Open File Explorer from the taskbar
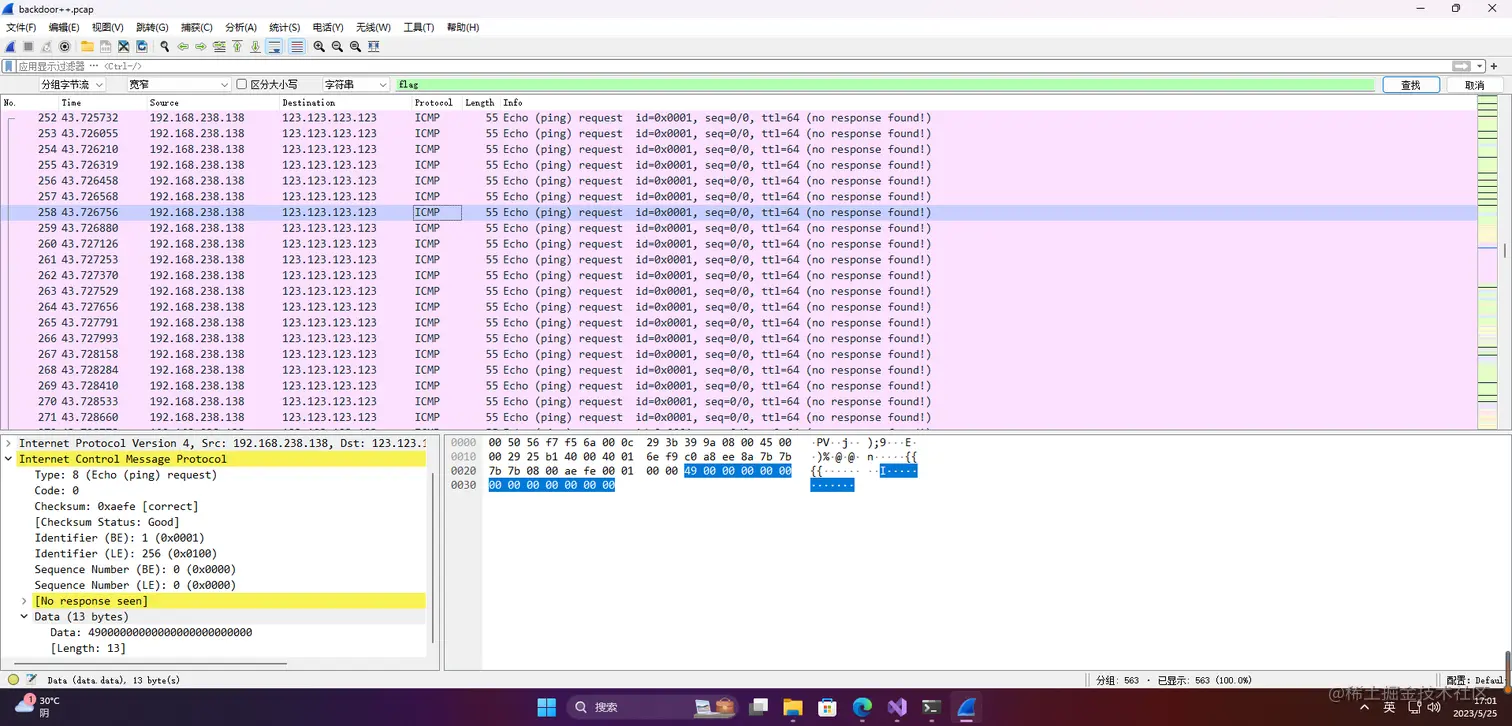 (792, 707)
